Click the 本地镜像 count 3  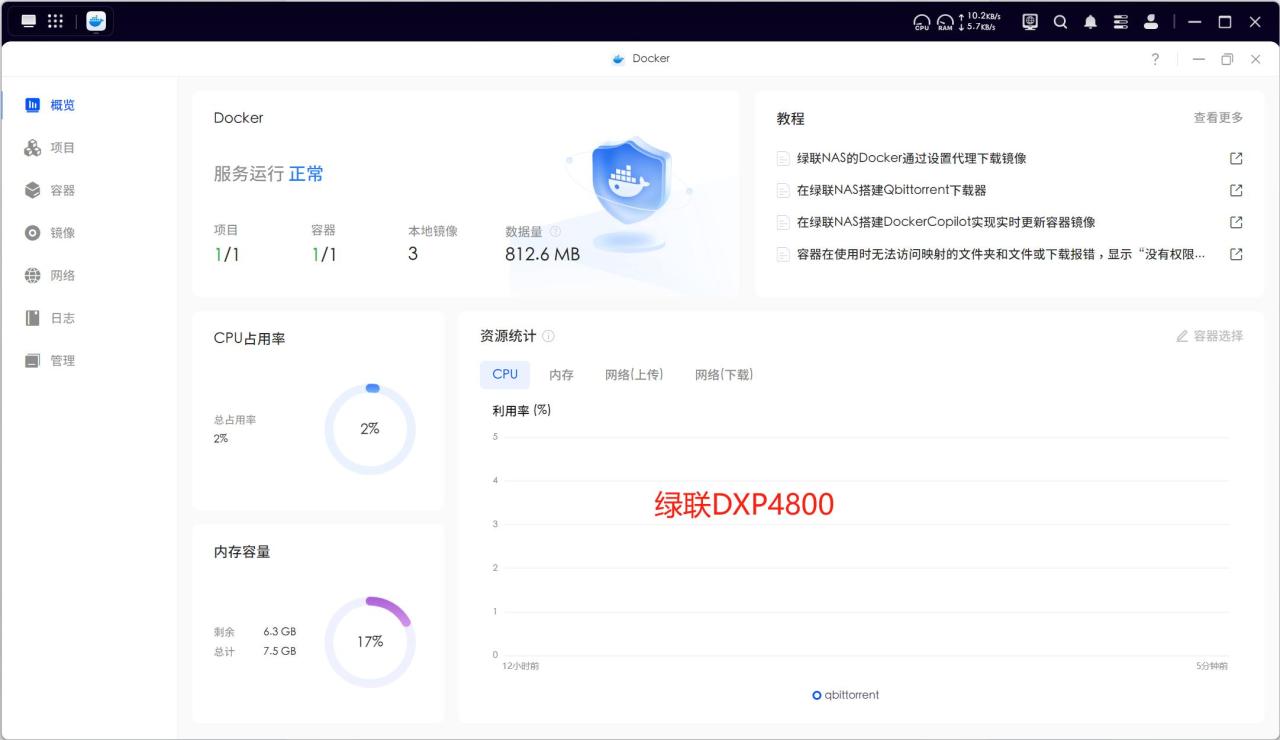pyautogui.click(x=413, y=254)
